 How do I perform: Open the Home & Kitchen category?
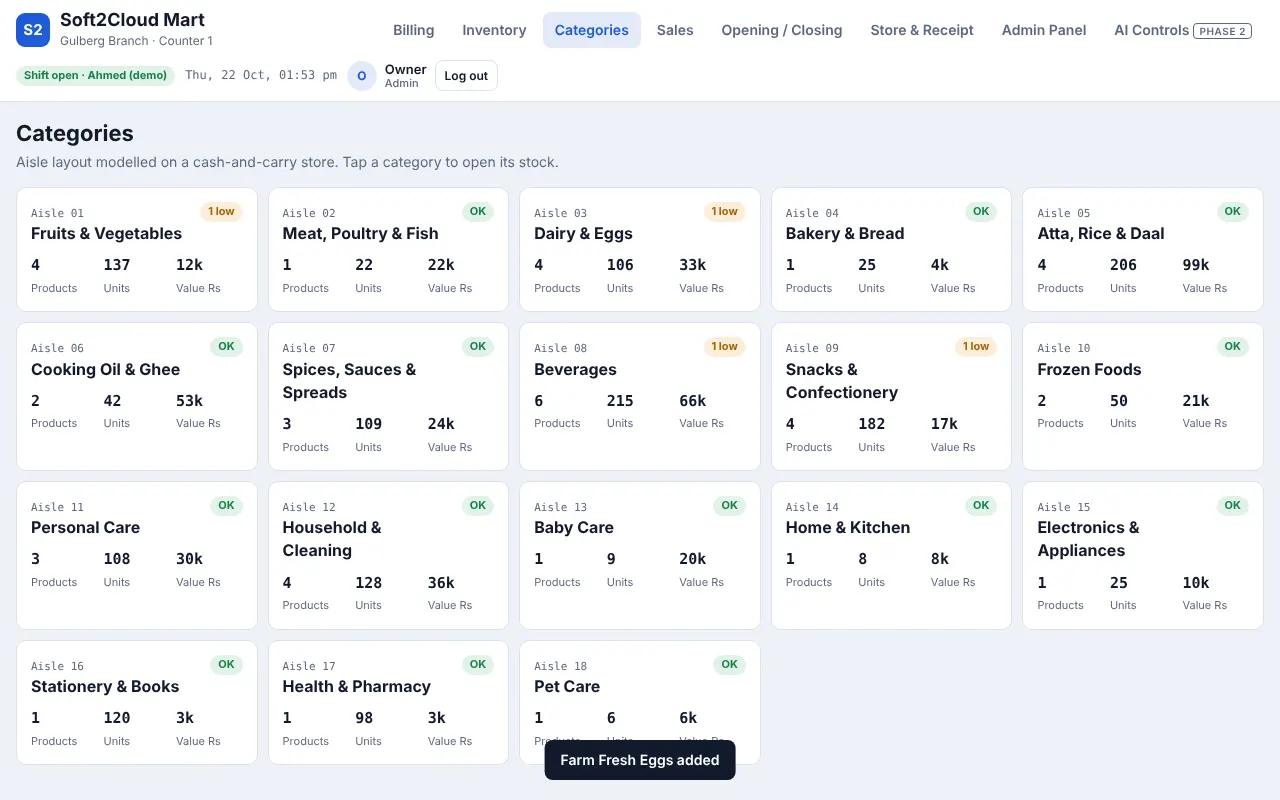click(x=892, y=555)
